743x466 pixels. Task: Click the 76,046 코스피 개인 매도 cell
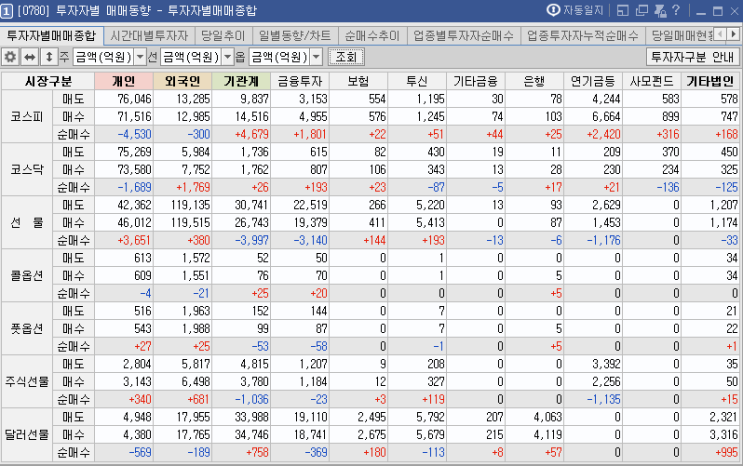(124, 99)
